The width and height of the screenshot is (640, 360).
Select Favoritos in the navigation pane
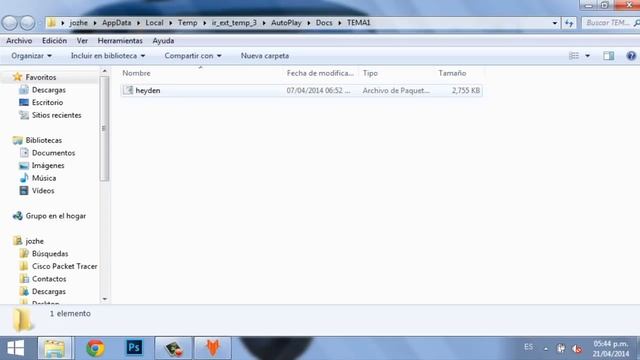click(41, 77)
